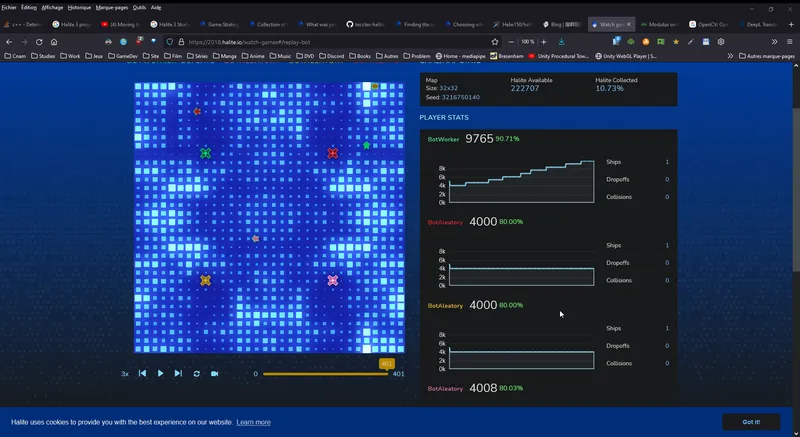Go back with browser back arrow

click(9, 42)
